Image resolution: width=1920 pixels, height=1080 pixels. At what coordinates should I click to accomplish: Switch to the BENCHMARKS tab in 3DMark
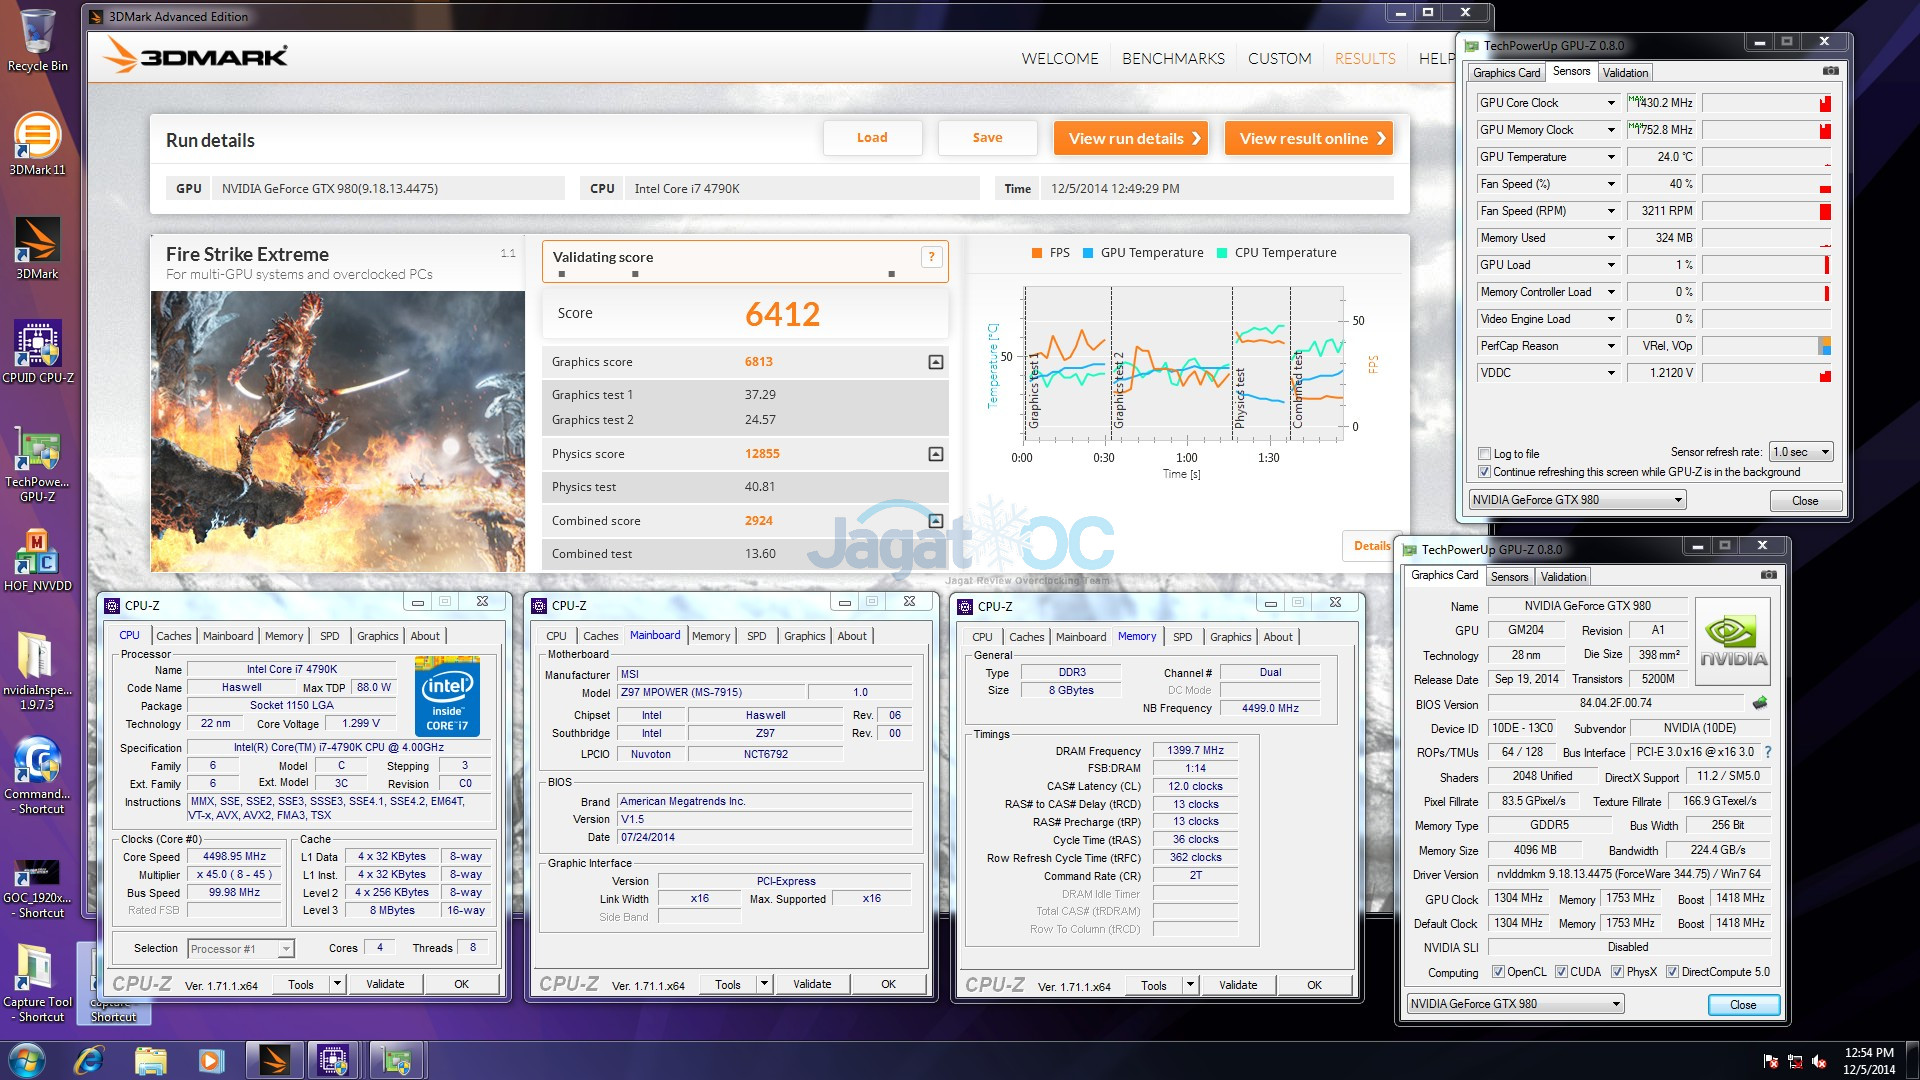click(x=1173, y=59)
